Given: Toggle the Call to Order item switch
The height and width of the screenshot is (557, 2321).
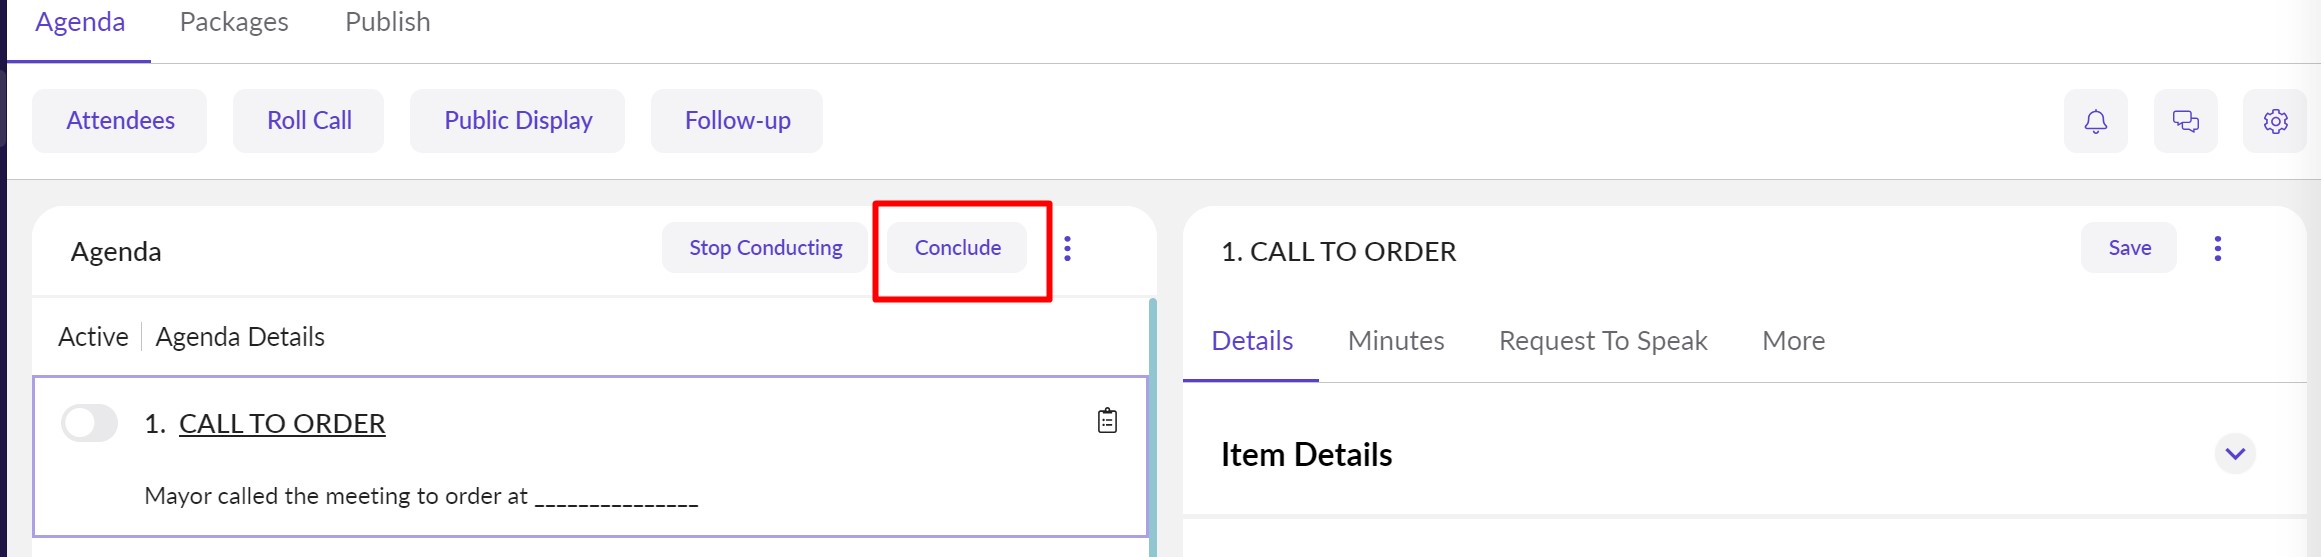Looking at the screenshot, I should (x=90, y=423).
